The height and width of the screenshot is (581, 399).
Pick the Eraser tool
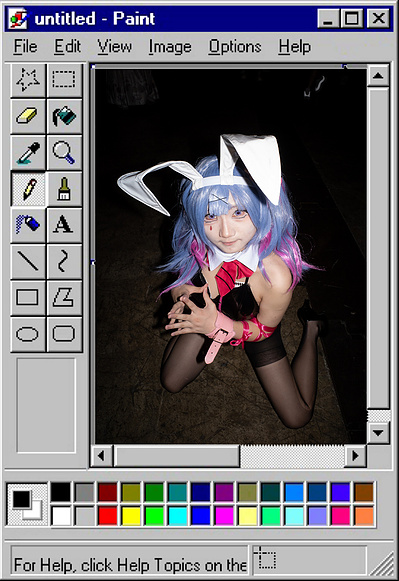pyautogui.click(x=28, y=117)
